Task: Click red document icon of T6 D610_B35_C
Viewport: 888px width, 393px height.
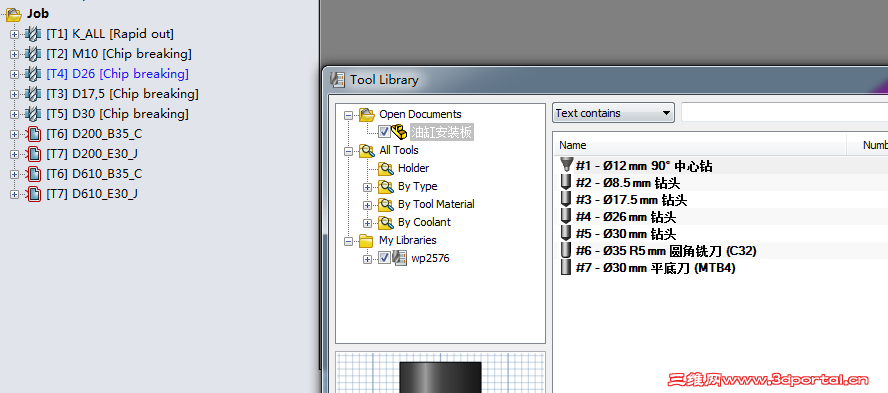Action: point(34,174)
